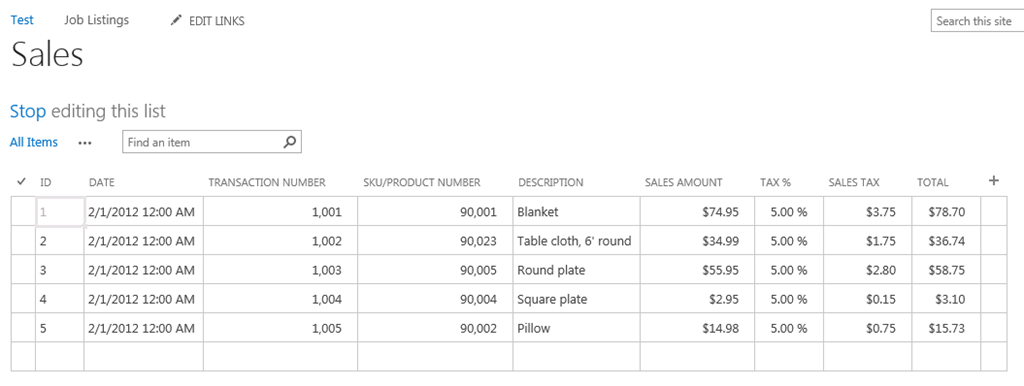Click the empty new-row ID cell at bottom
Image resolution: width=1024 pixels, height=386 pixels.
(59, 357)
